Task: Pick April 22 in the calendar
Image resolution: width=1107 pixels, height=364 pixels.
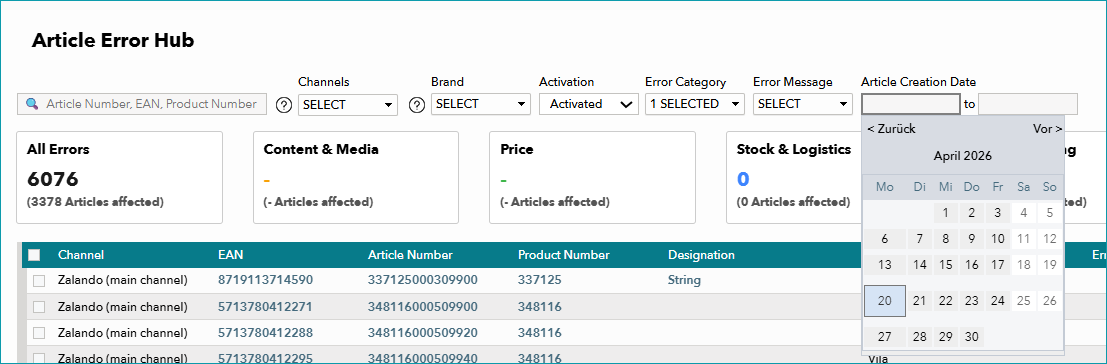Action: pyautogui.click(x=945, y=301)
